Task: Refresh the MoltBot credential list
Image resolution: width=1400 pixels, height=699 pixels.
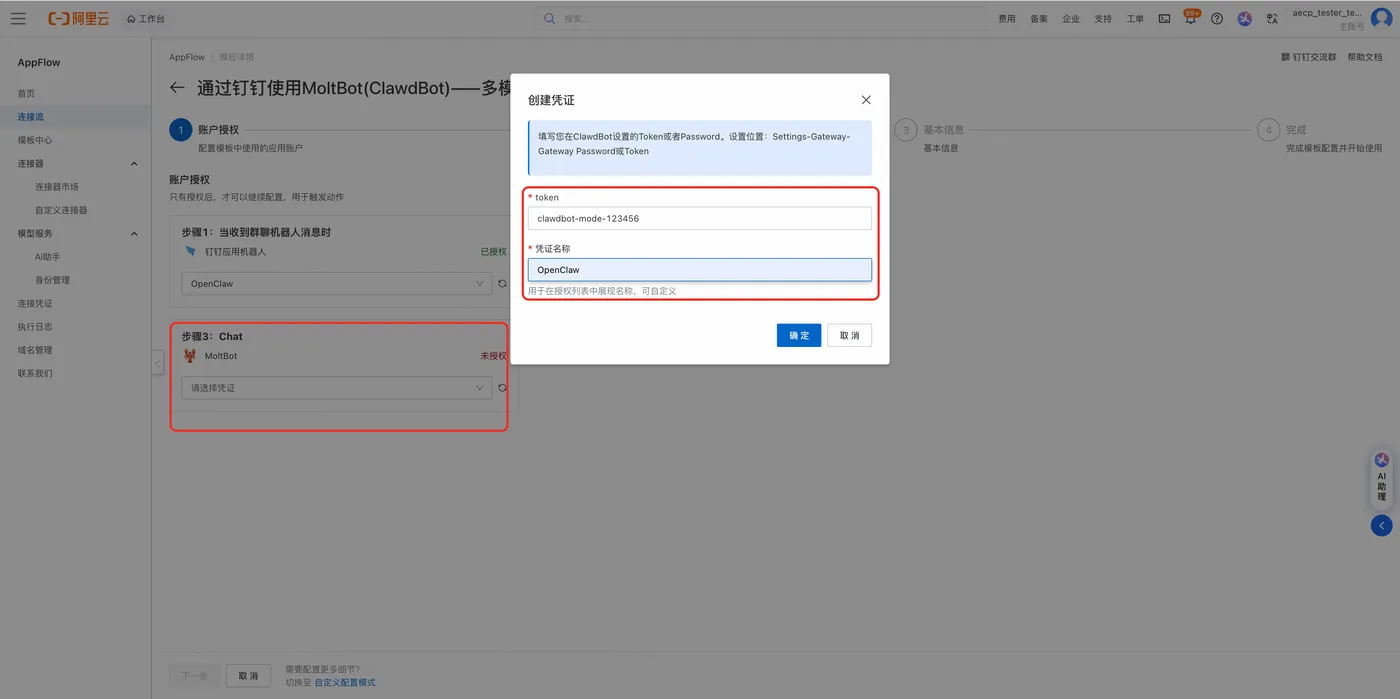Action: (x=502, y=388)
